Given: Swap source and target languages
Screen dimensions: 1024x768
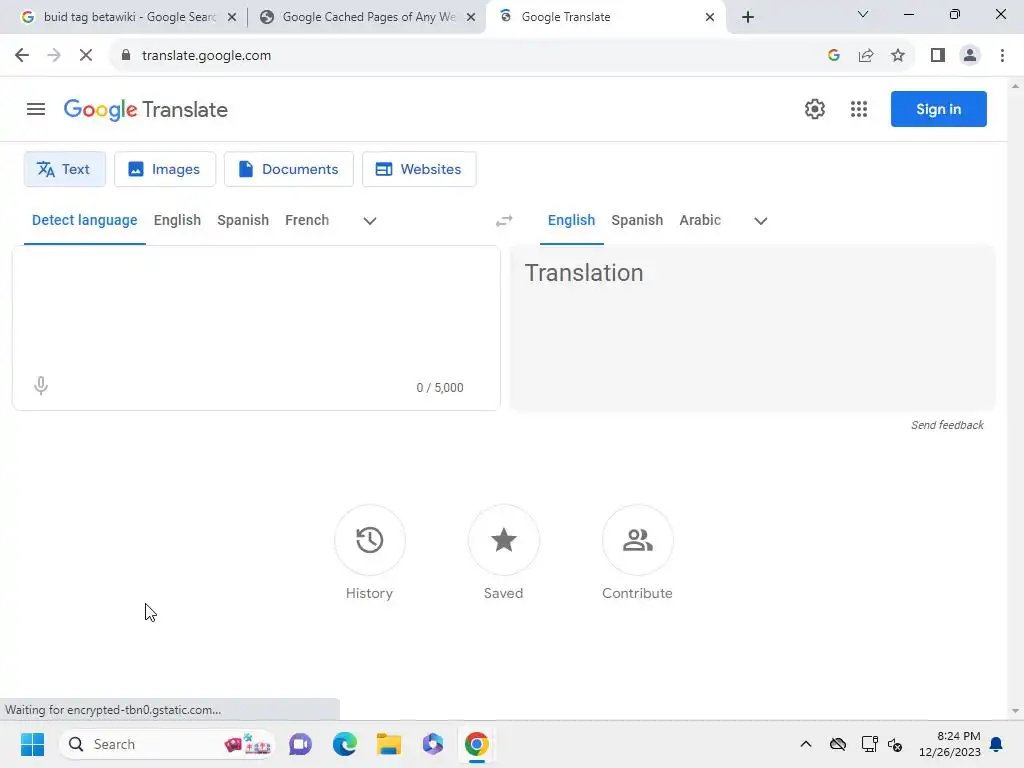Looking at the screenshot, I should coord(504,221).
